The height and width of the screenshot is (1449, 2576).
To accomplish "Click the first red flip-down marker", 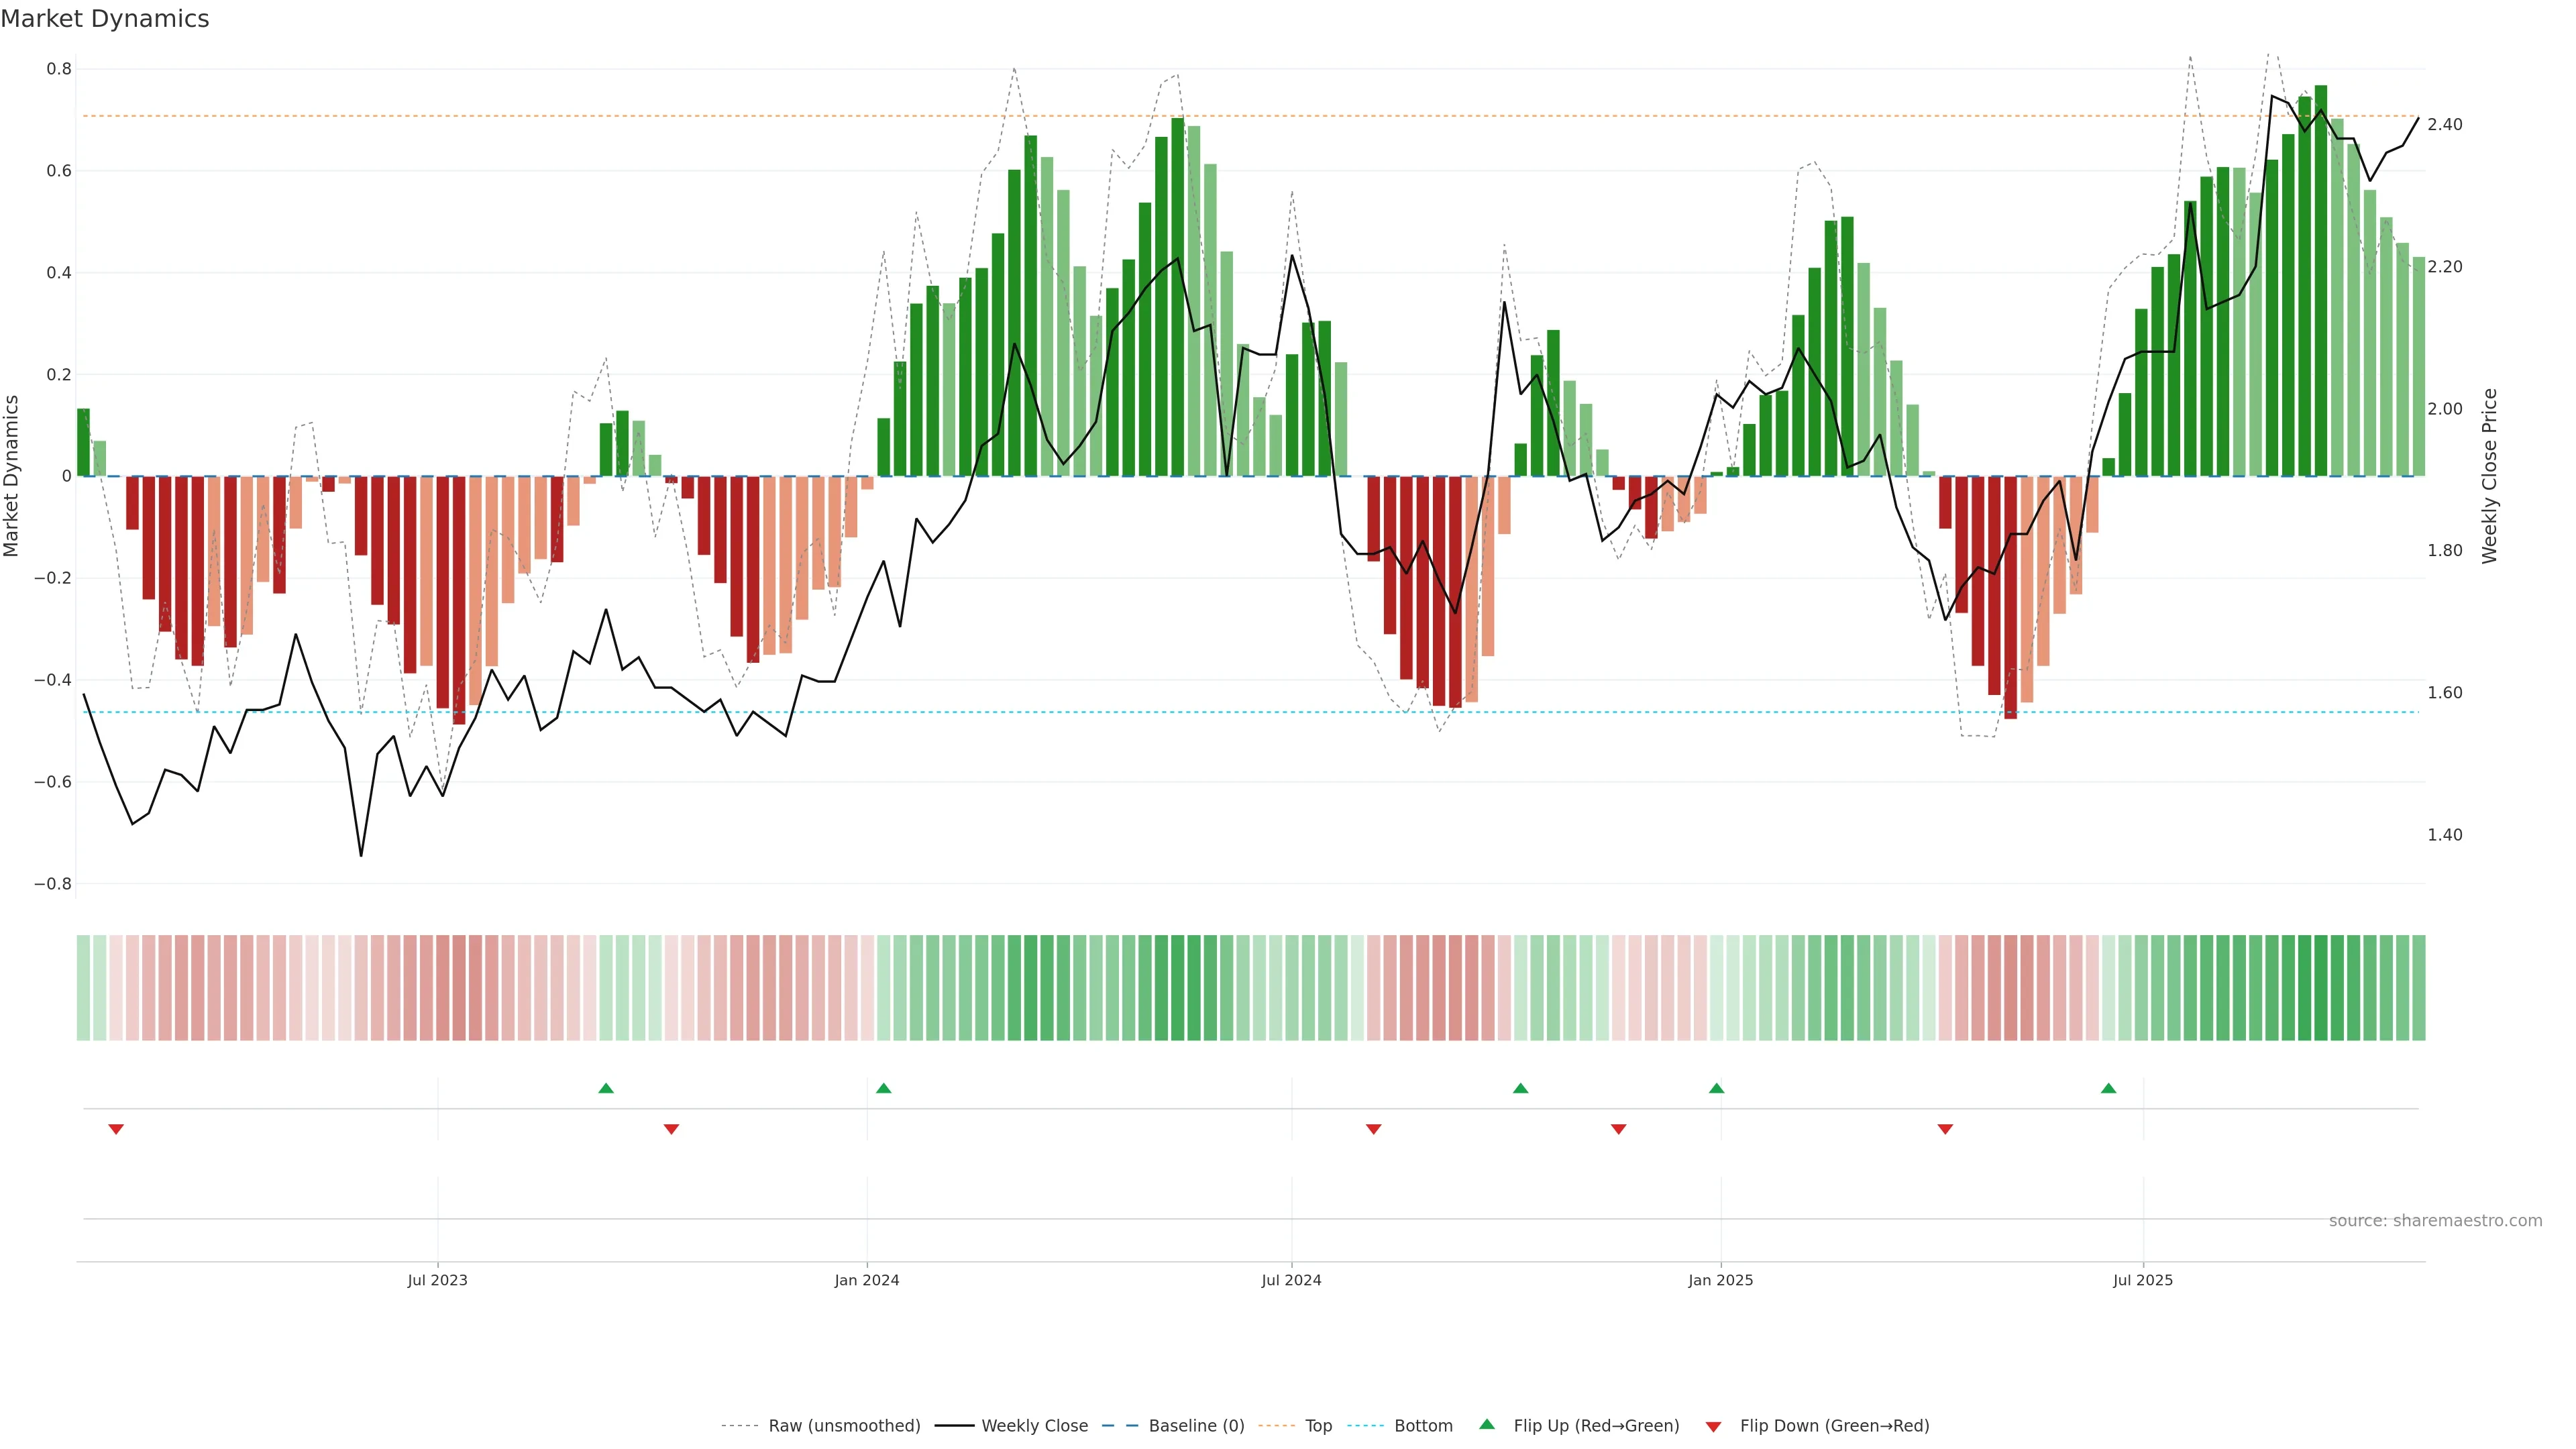I will [116, 1129].
